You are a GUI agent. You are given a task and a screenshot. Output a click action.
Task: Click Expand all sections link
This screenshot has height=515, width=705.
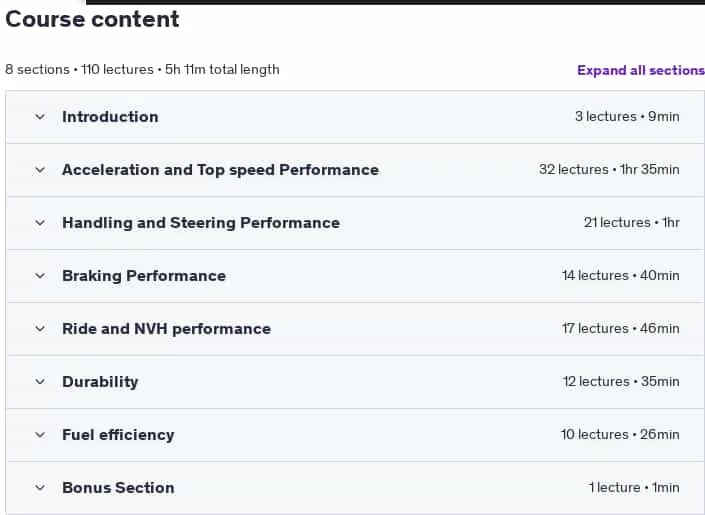tap(641, 70)
